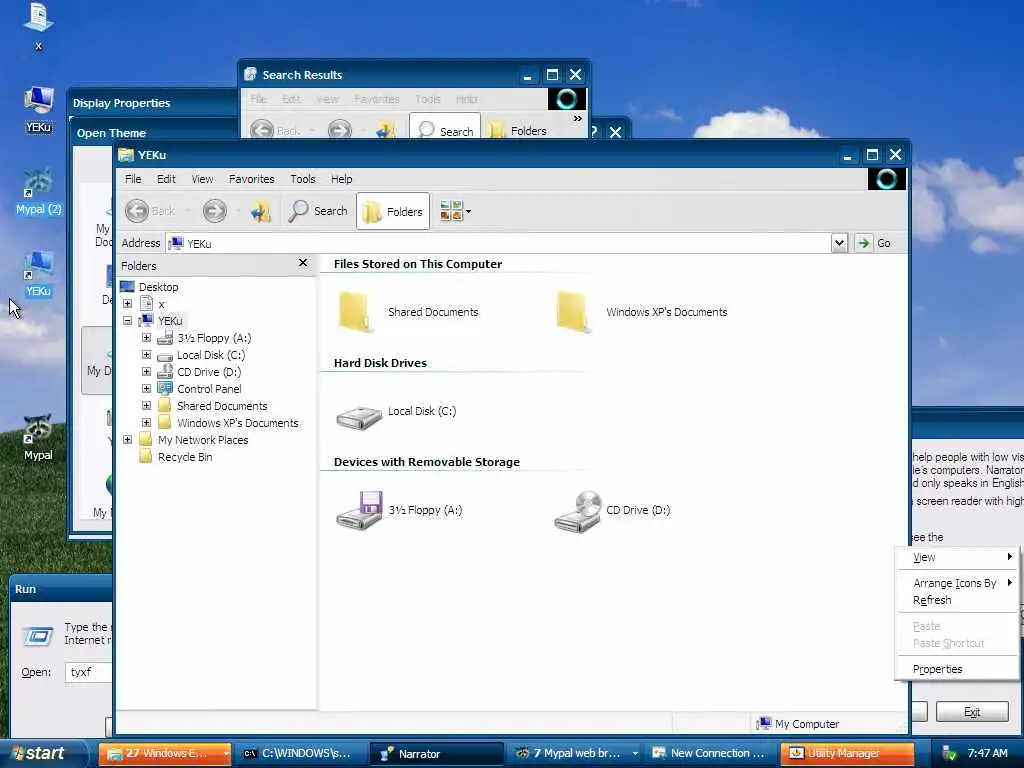1024x768 pixels.
Task: Toggle the Folders pane button in YEKu
Action: click(x=392, y=211)
